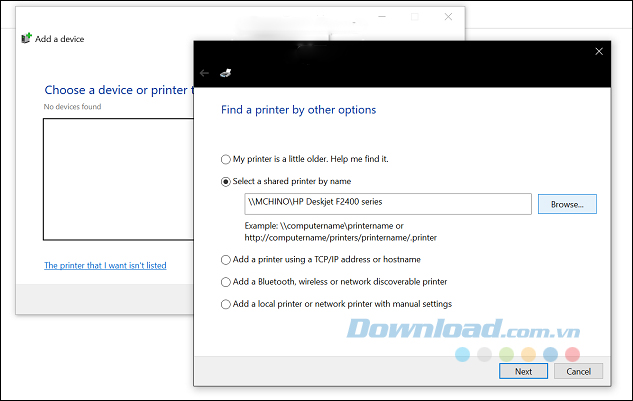
Task: Click the Add a device window icon
Action: (x=26, y=38)
